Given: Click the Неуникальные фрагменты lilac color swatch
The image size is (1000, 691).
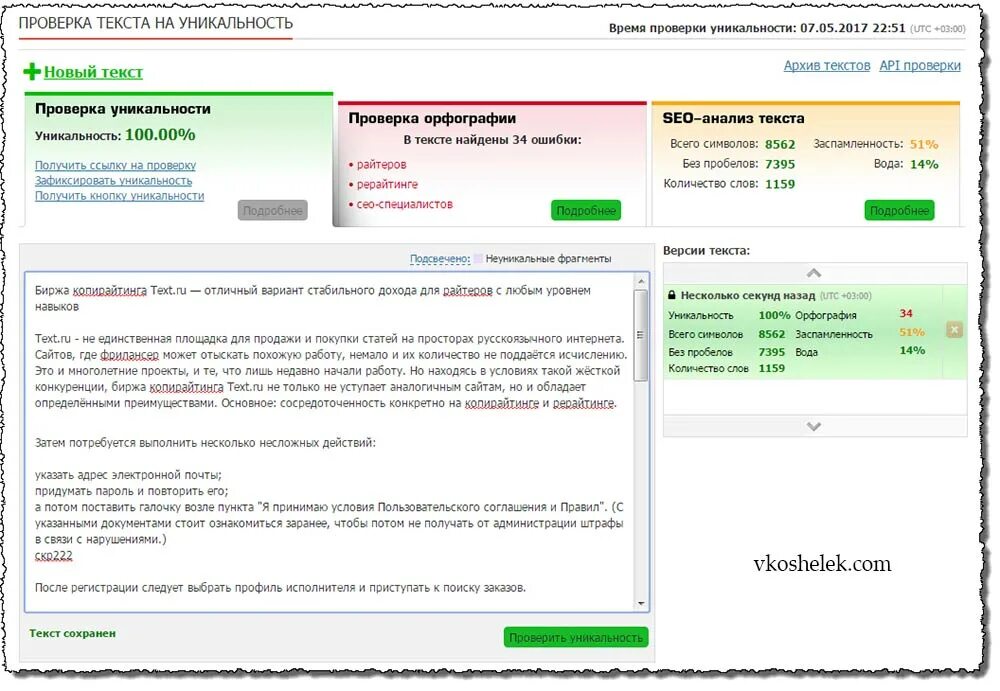Looking at the screenshot, I should 478,258.
